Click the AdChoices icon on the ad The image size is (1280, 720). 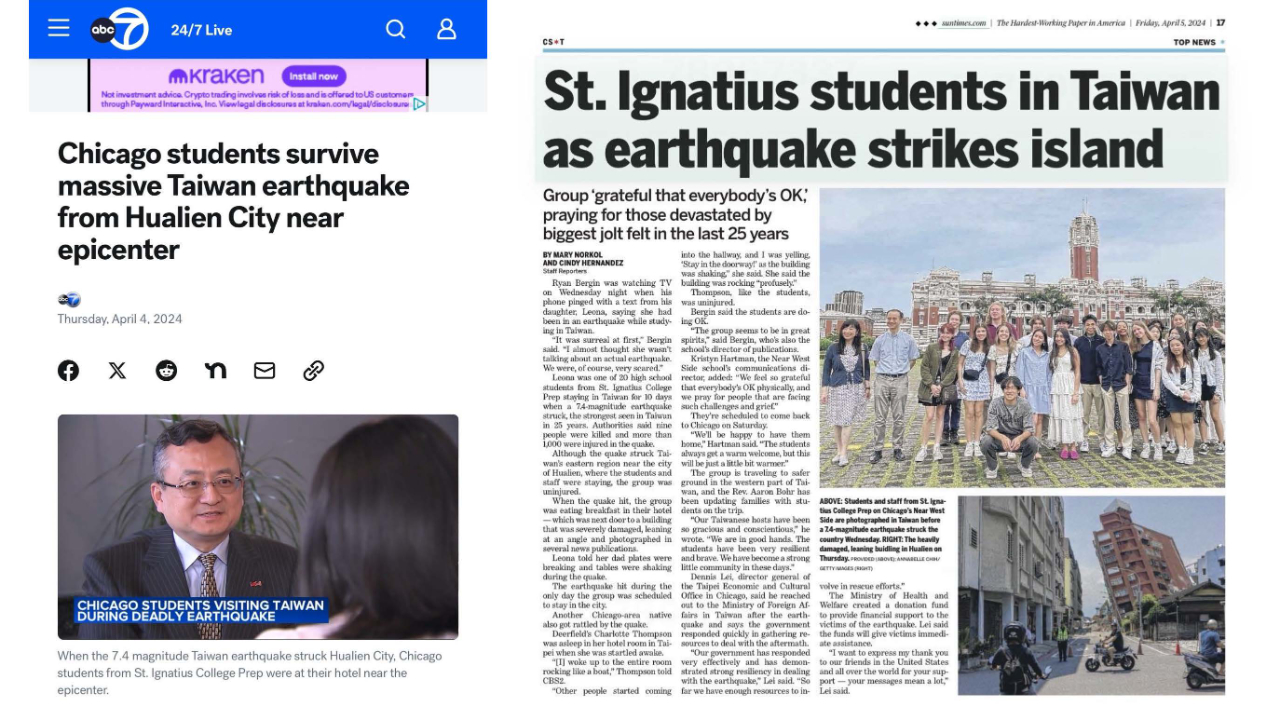coord(419,104)
